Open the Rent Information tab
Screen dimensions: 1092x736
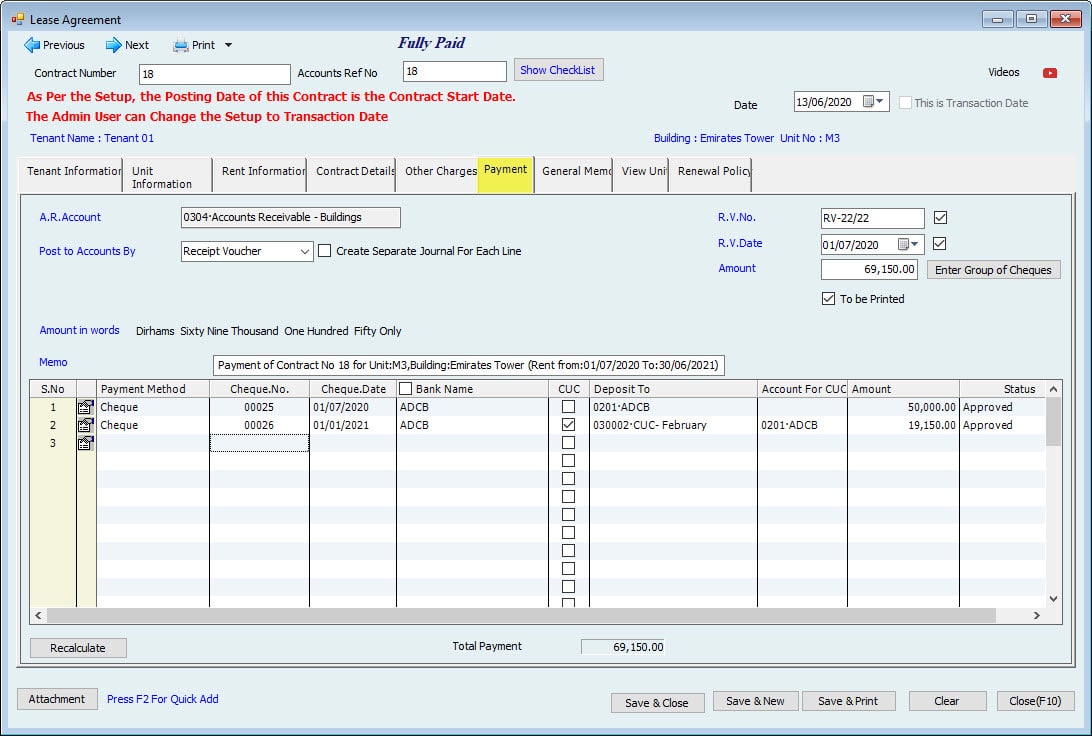(259, 174)
